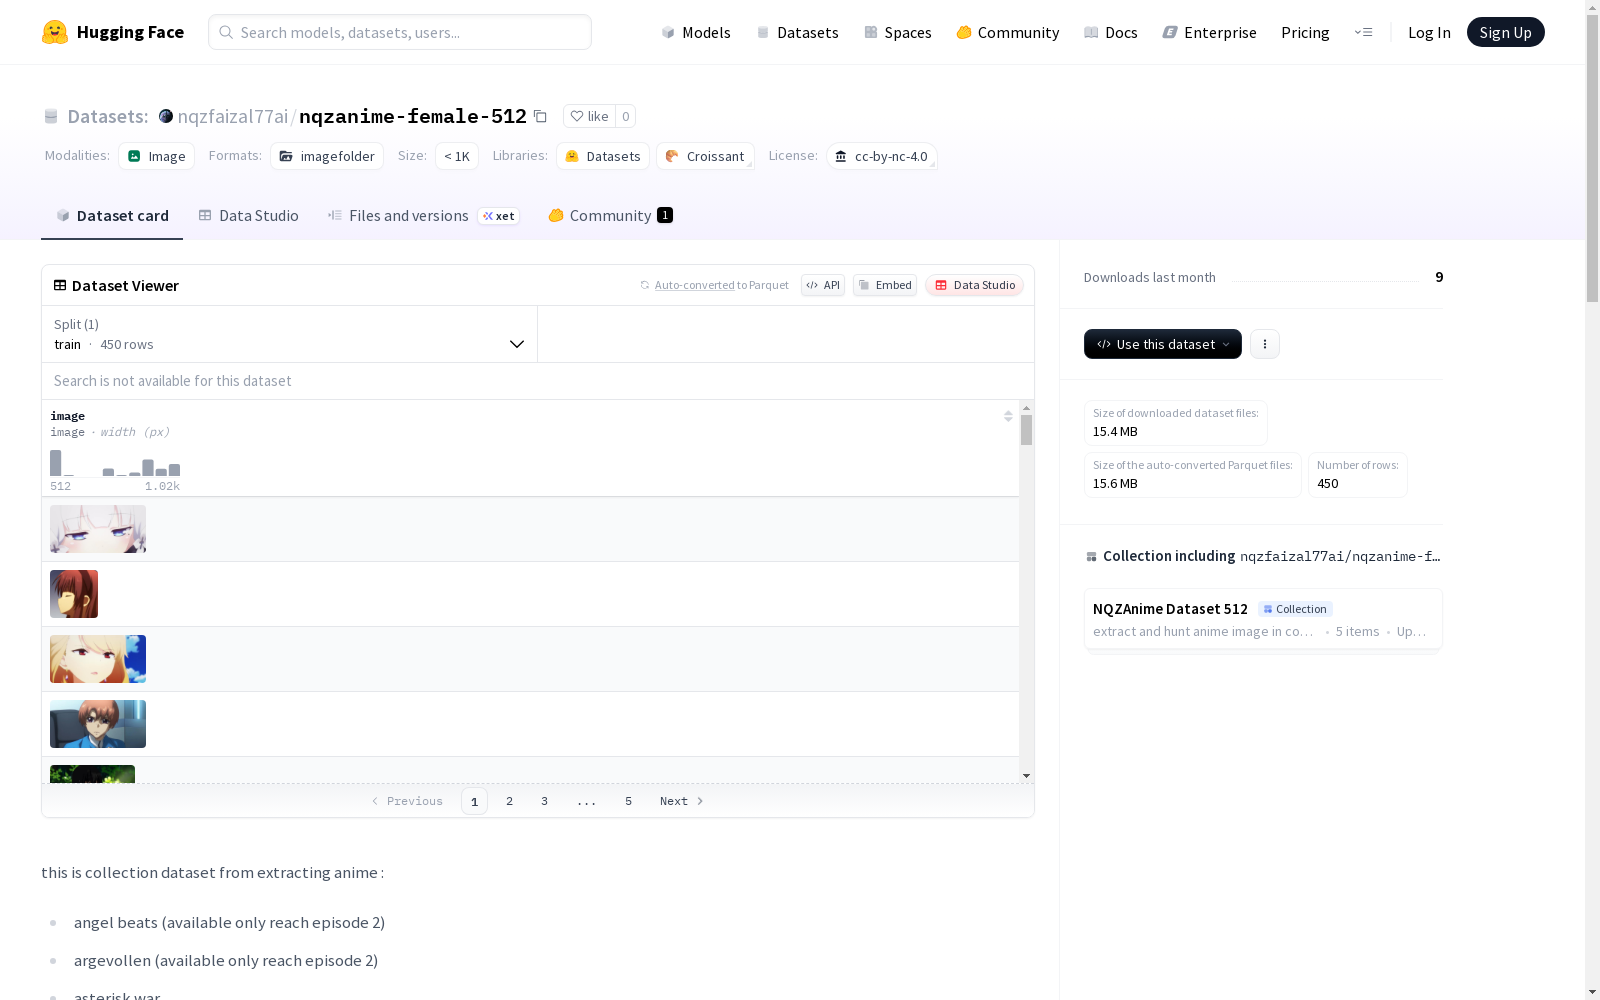
Task: Click argevollen list item text
Action: pyautogui.click(x=226, y=960)
